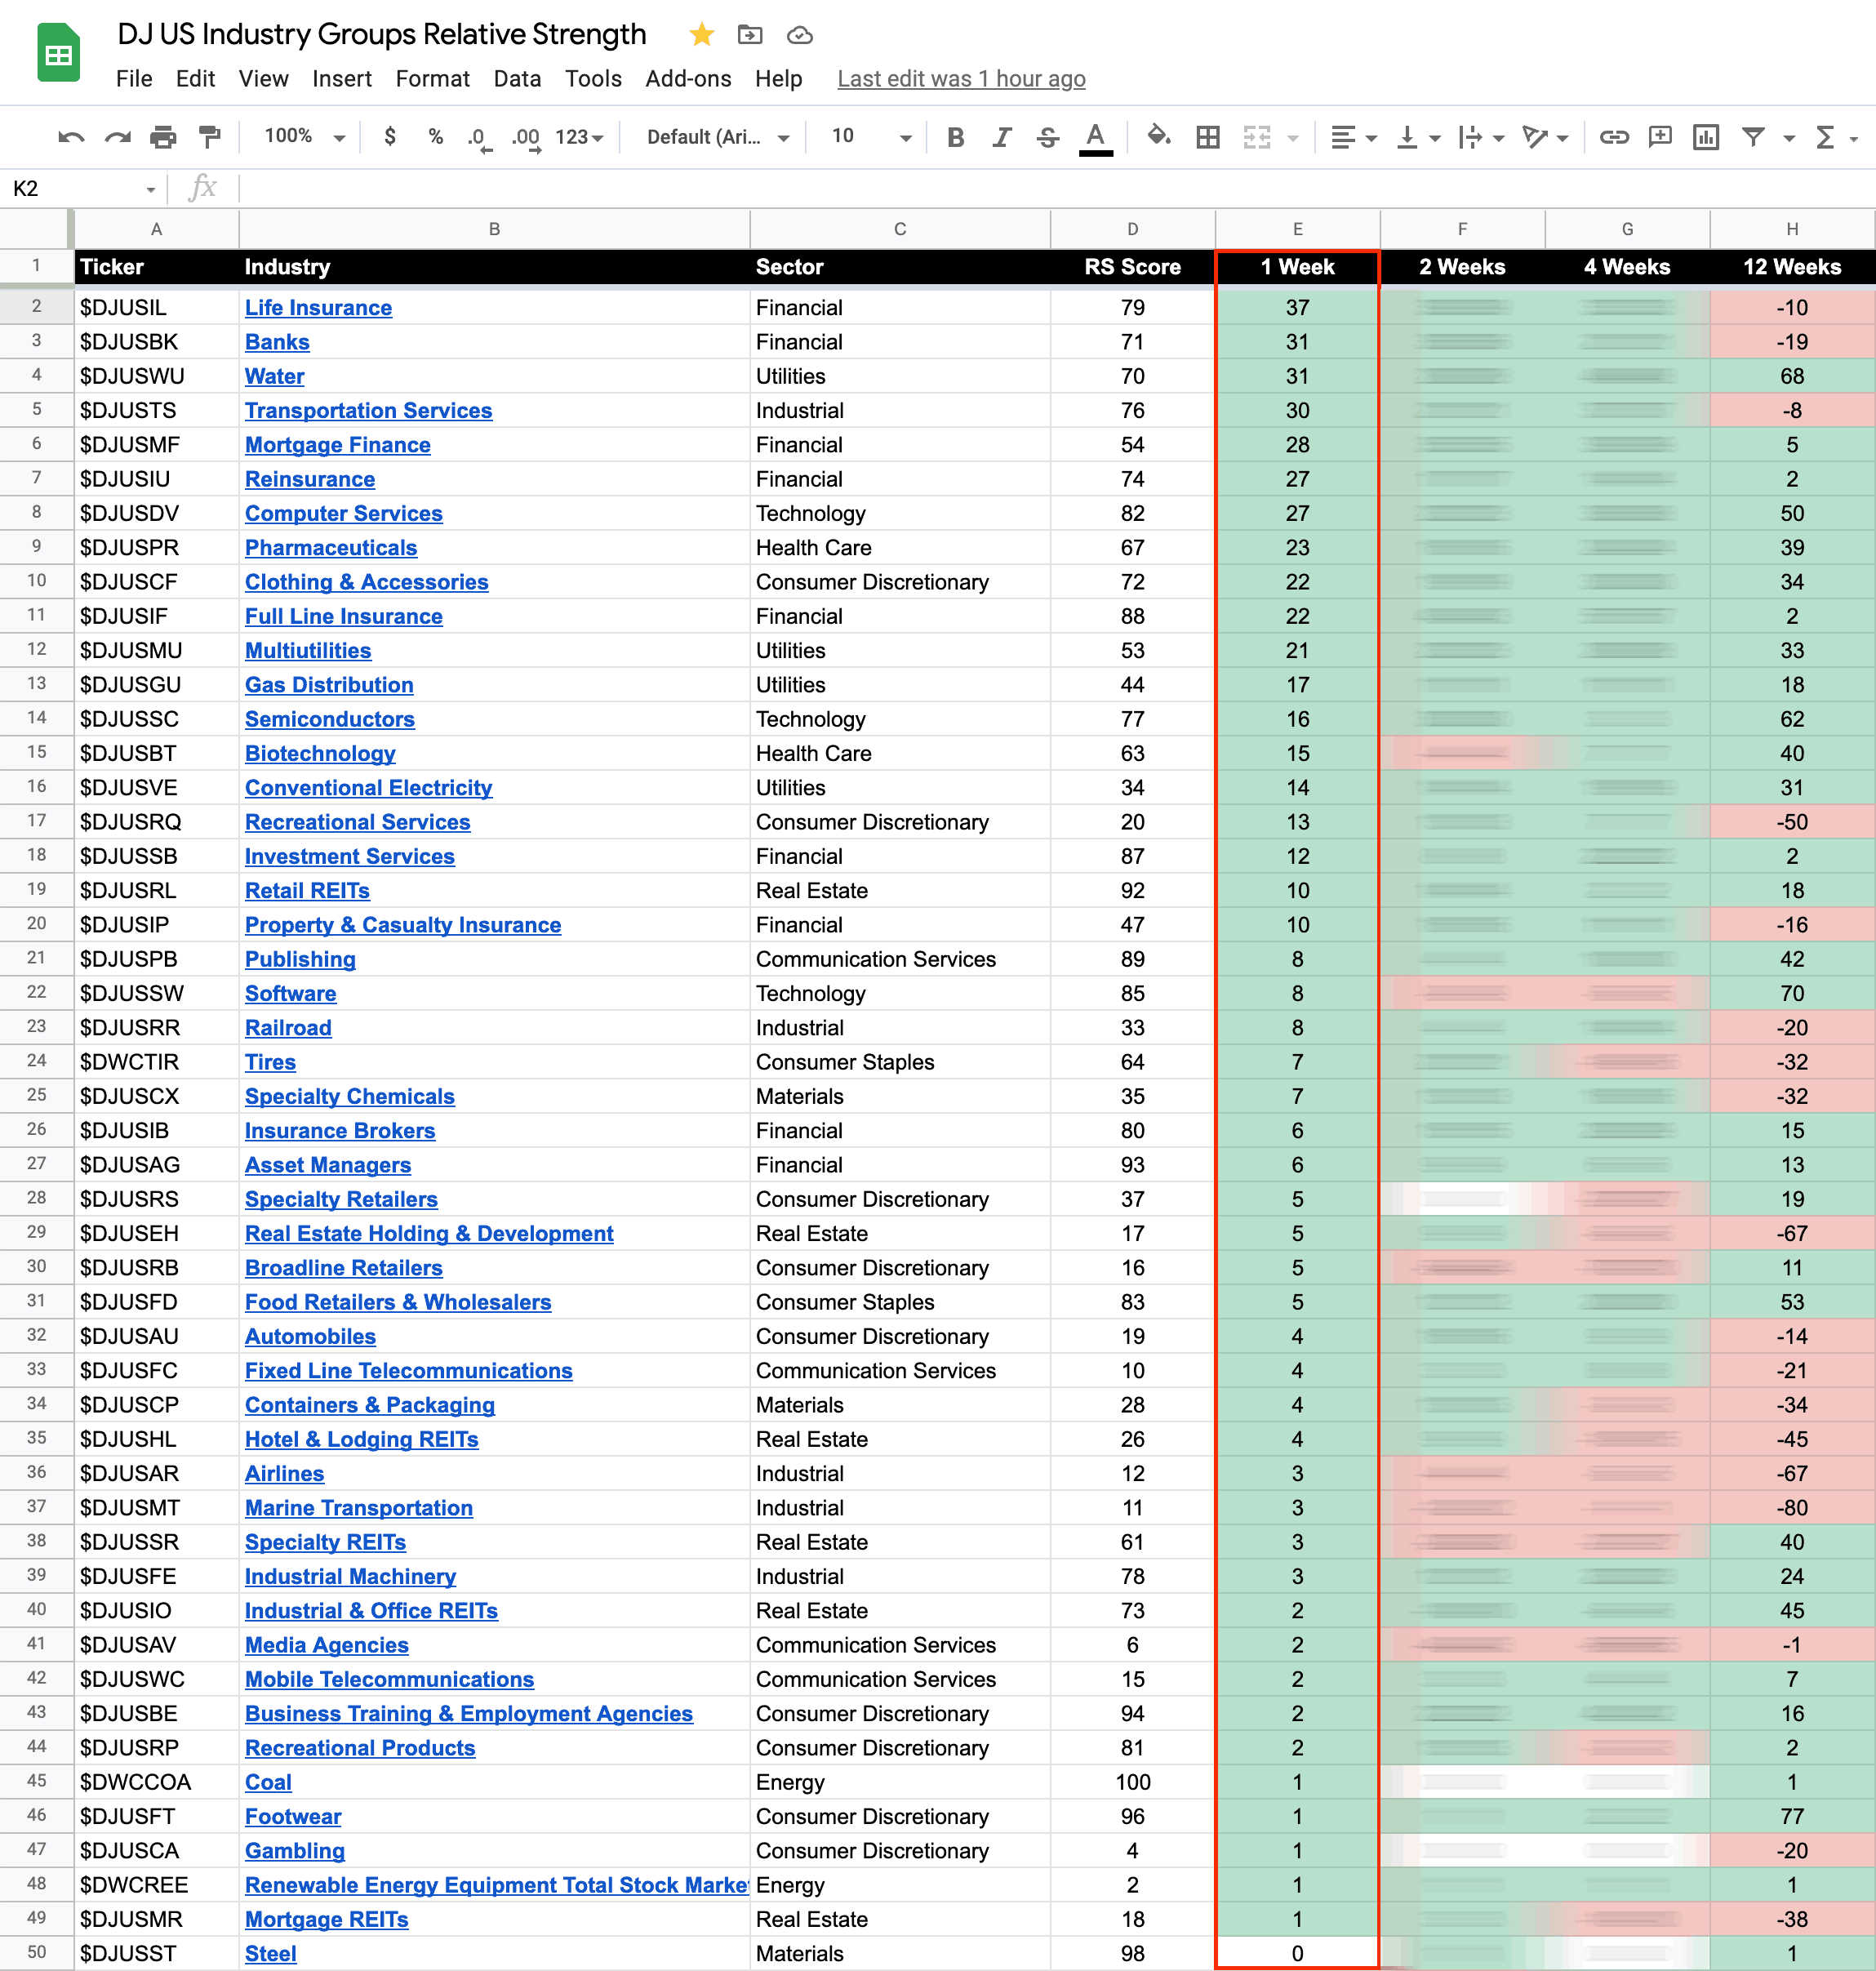
Task: Select the 12 Weeks header cell
Action: (x=1792, y=267)
